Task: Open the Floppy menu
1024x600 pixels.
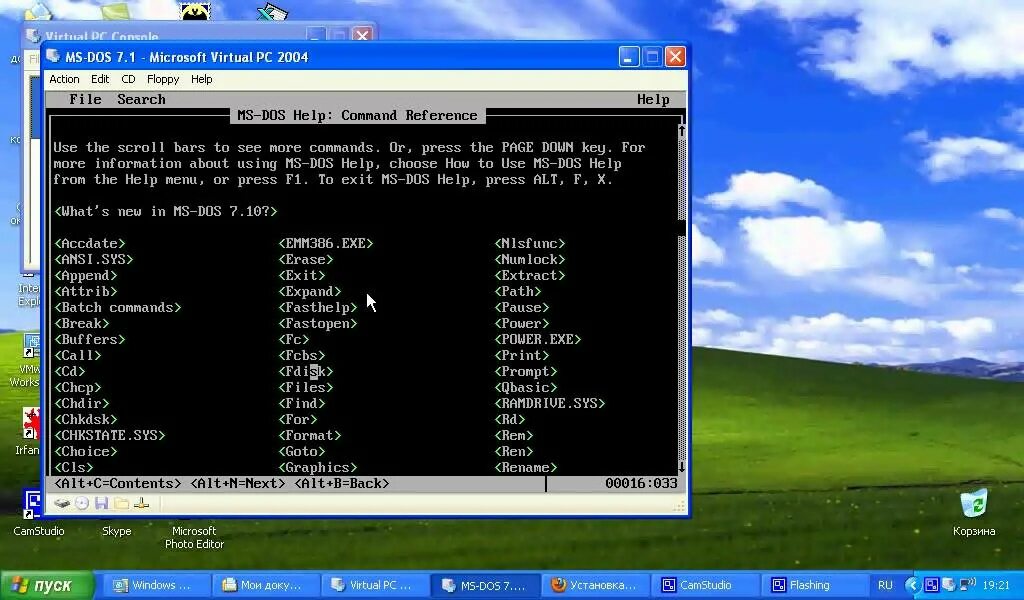Action: pos(163,79)
